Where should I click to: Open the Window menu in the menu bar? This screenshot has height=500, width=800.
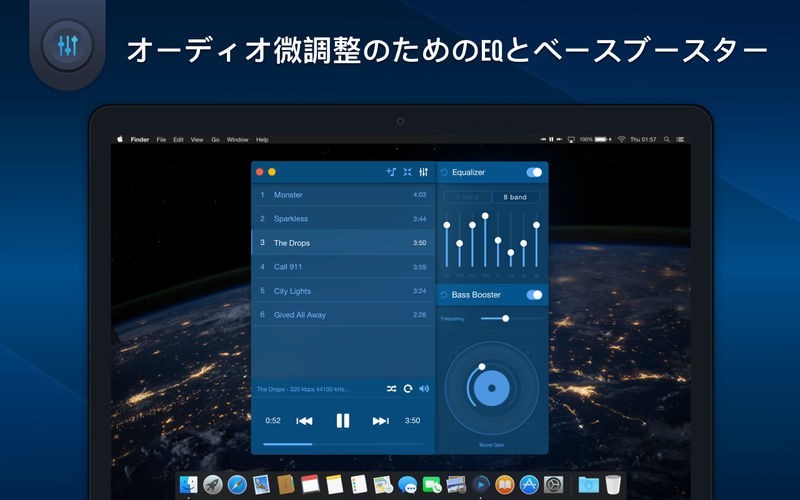tap(237, 140)
